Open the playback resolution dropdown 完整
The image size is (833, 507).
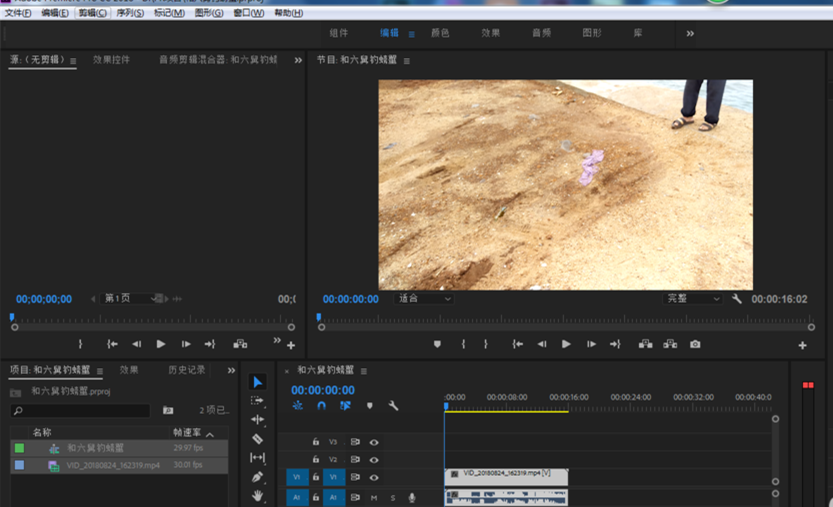694,298
